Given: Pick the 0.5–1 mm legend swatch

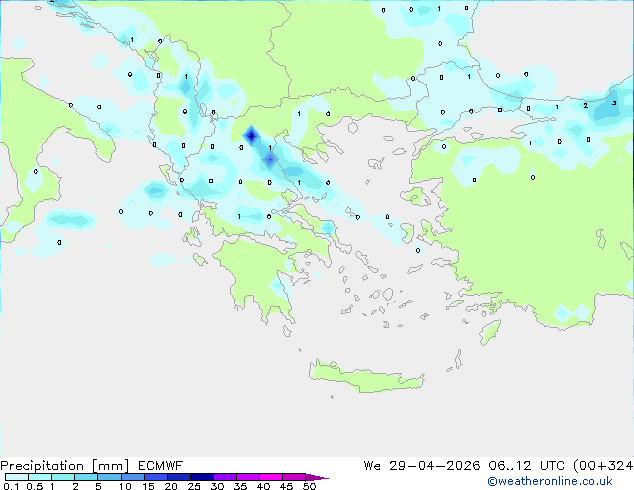Looking at the screenshot, I should point(40,477).
